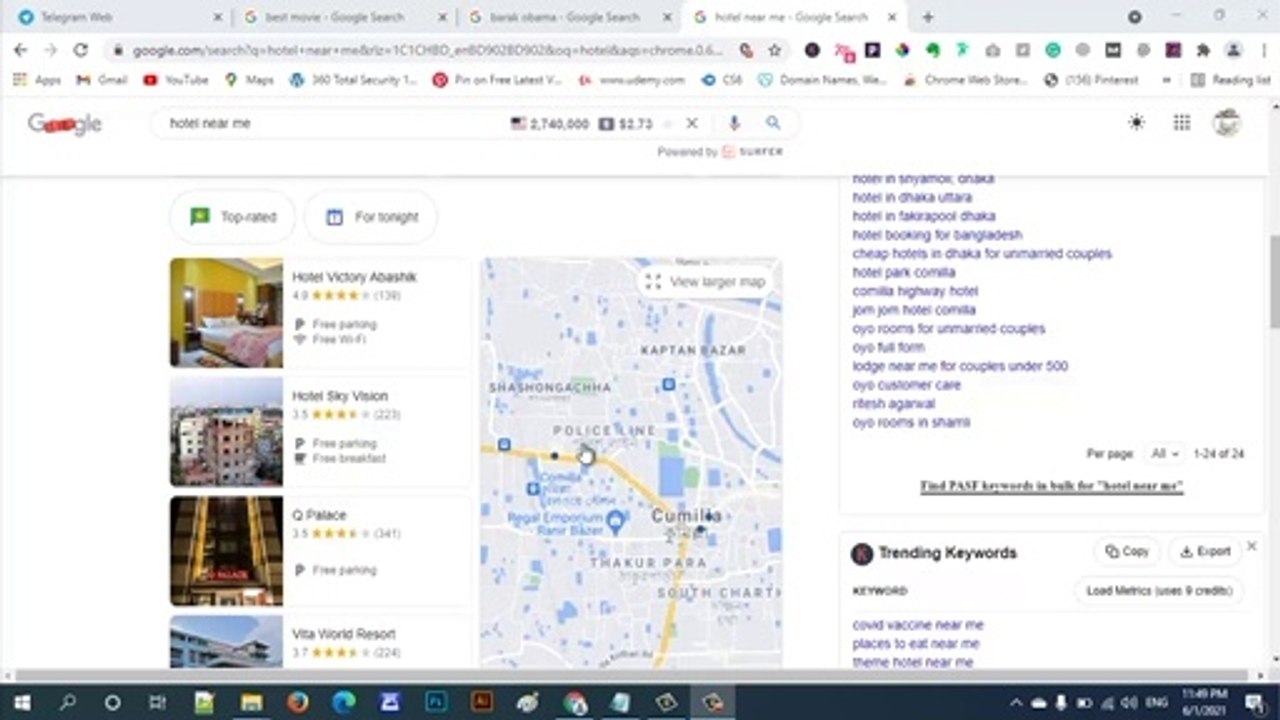Click keyword 'covid vaccine near me'

(917, 625)
